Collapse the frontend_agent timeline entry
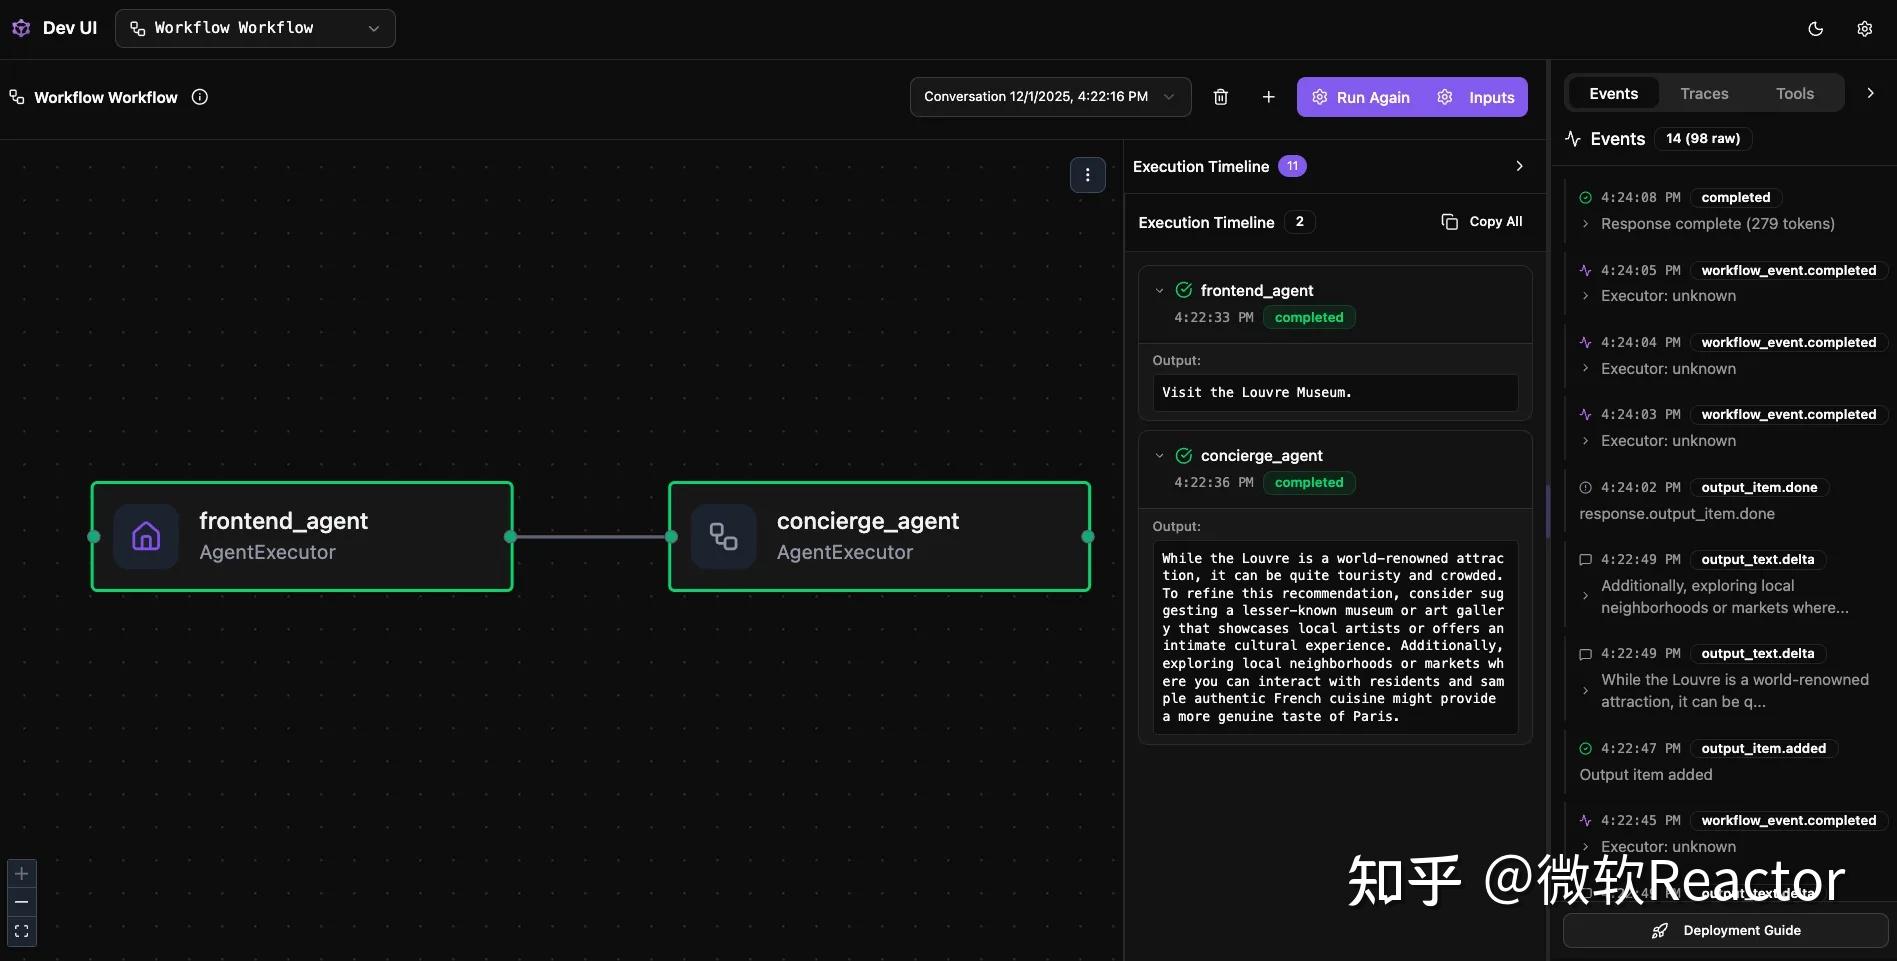1897x961 pixels. tap(1159, 290)
